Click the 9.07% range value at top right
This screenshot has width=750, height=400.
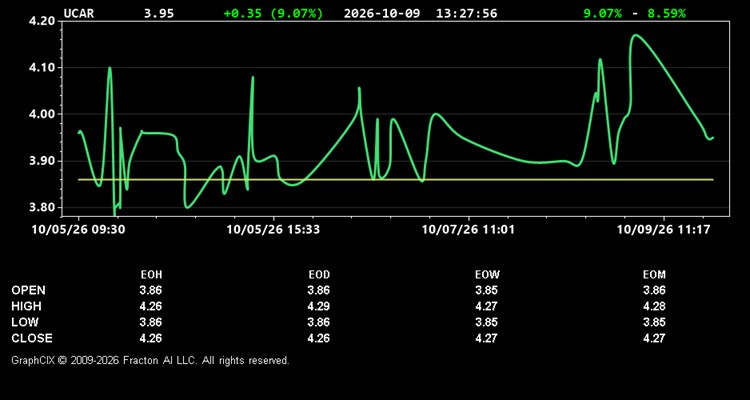click(602, 13)
